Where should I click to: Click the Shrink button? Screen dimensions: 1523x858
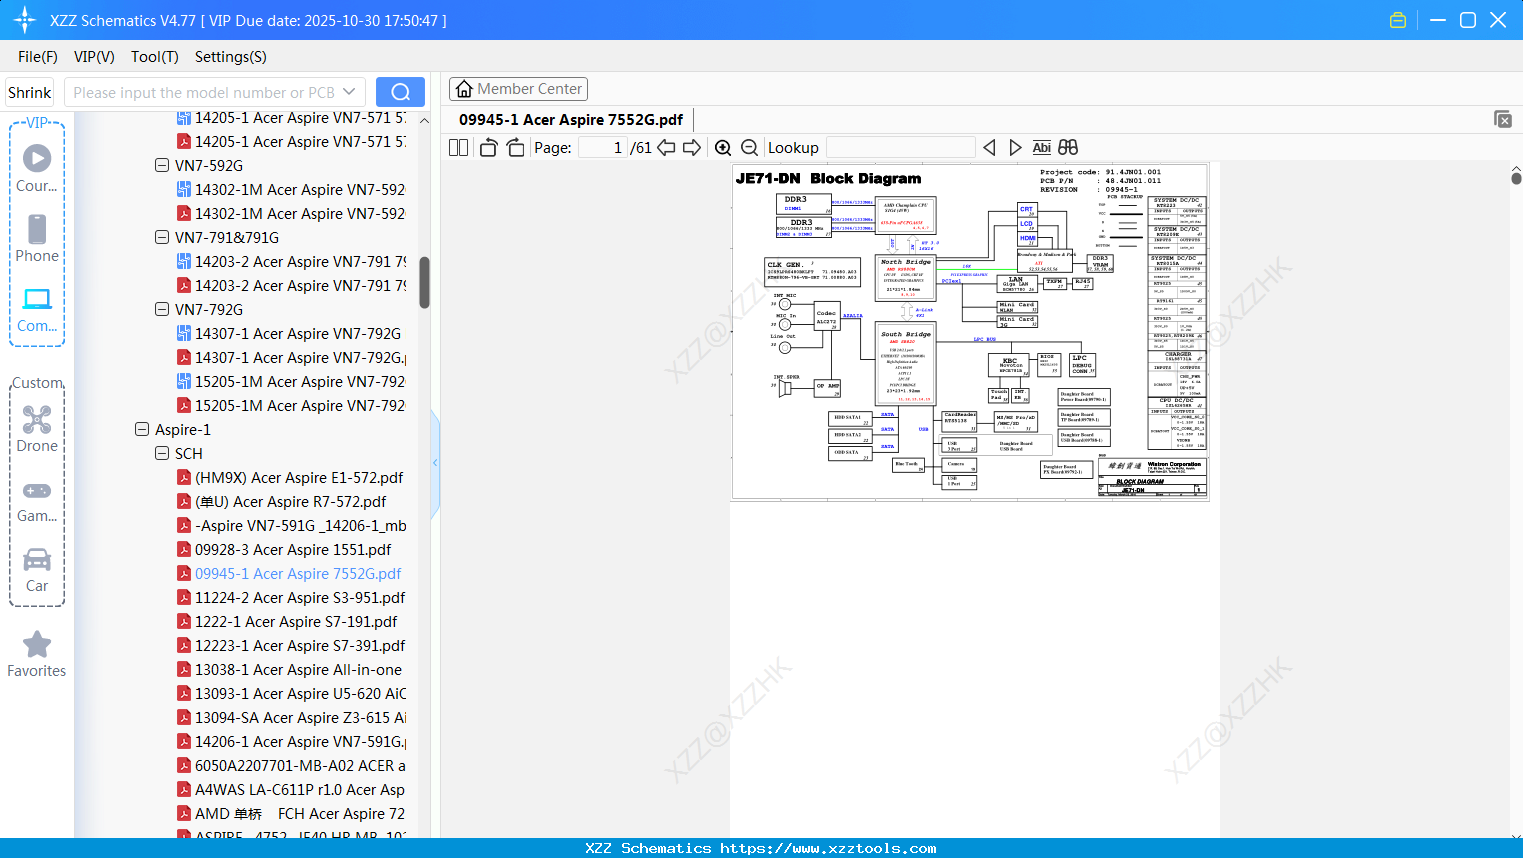30,92
